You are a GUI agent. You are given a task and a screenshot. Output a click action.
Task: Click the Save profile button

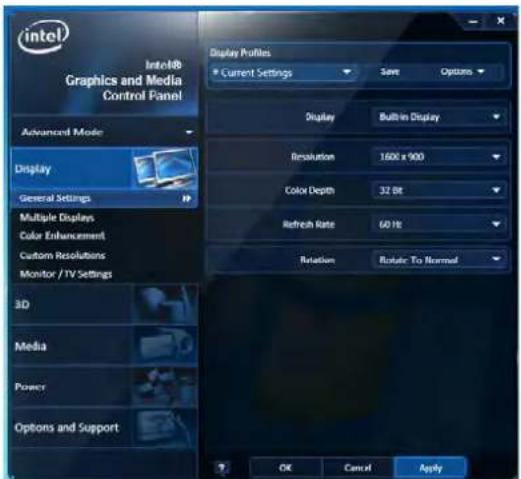pyautogui.click(x=390, y=72)
